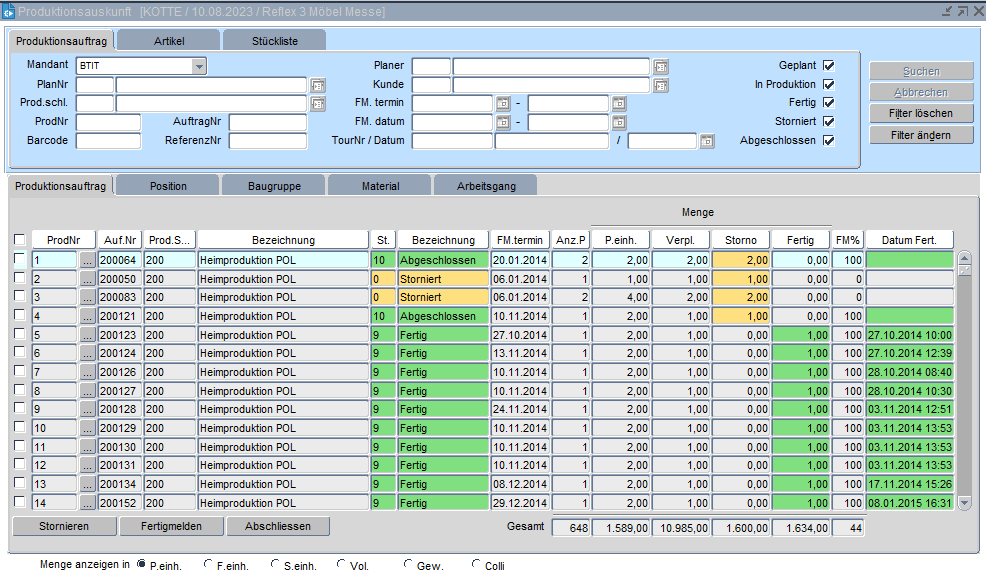Open the TourNr / Datum calendar icon

(x=707, y=141)
